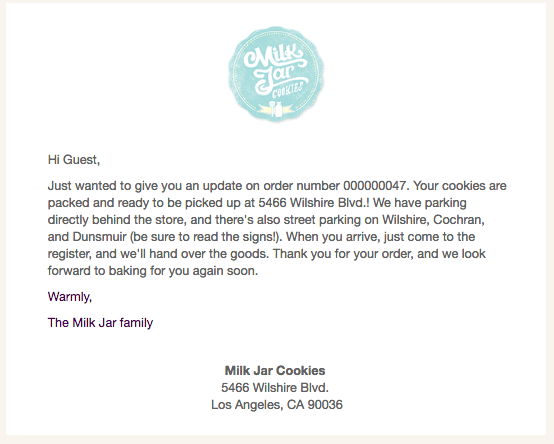Click the 5466 Wilshire Blvd. pickup address in body
554x444 pixels.
[x=311, y=203]
